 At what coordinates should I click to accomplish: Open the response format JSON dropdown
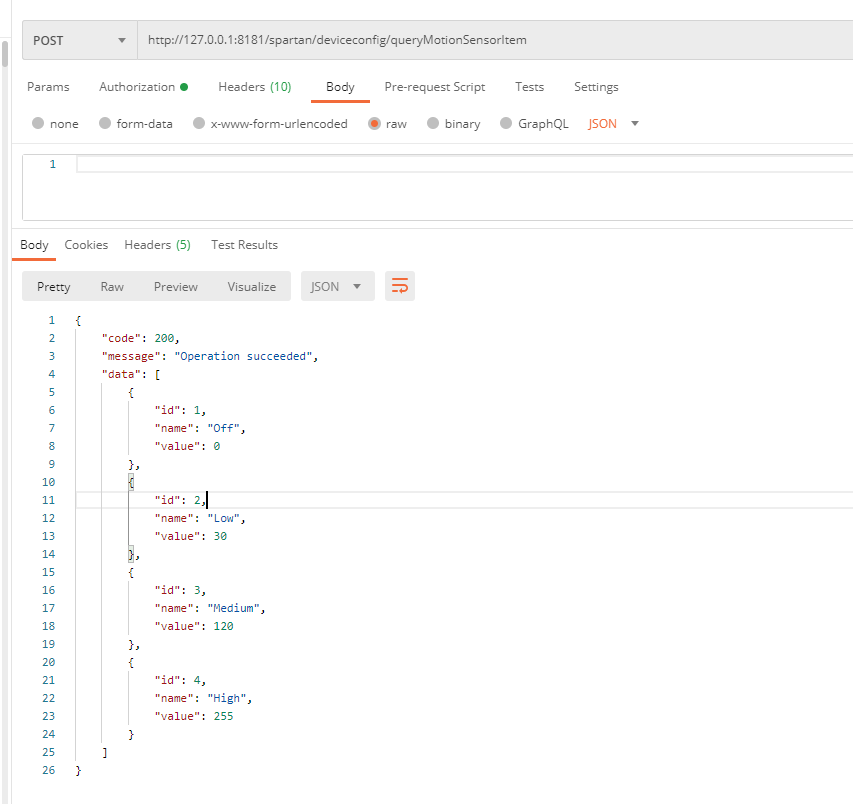[x=337, y=286]
